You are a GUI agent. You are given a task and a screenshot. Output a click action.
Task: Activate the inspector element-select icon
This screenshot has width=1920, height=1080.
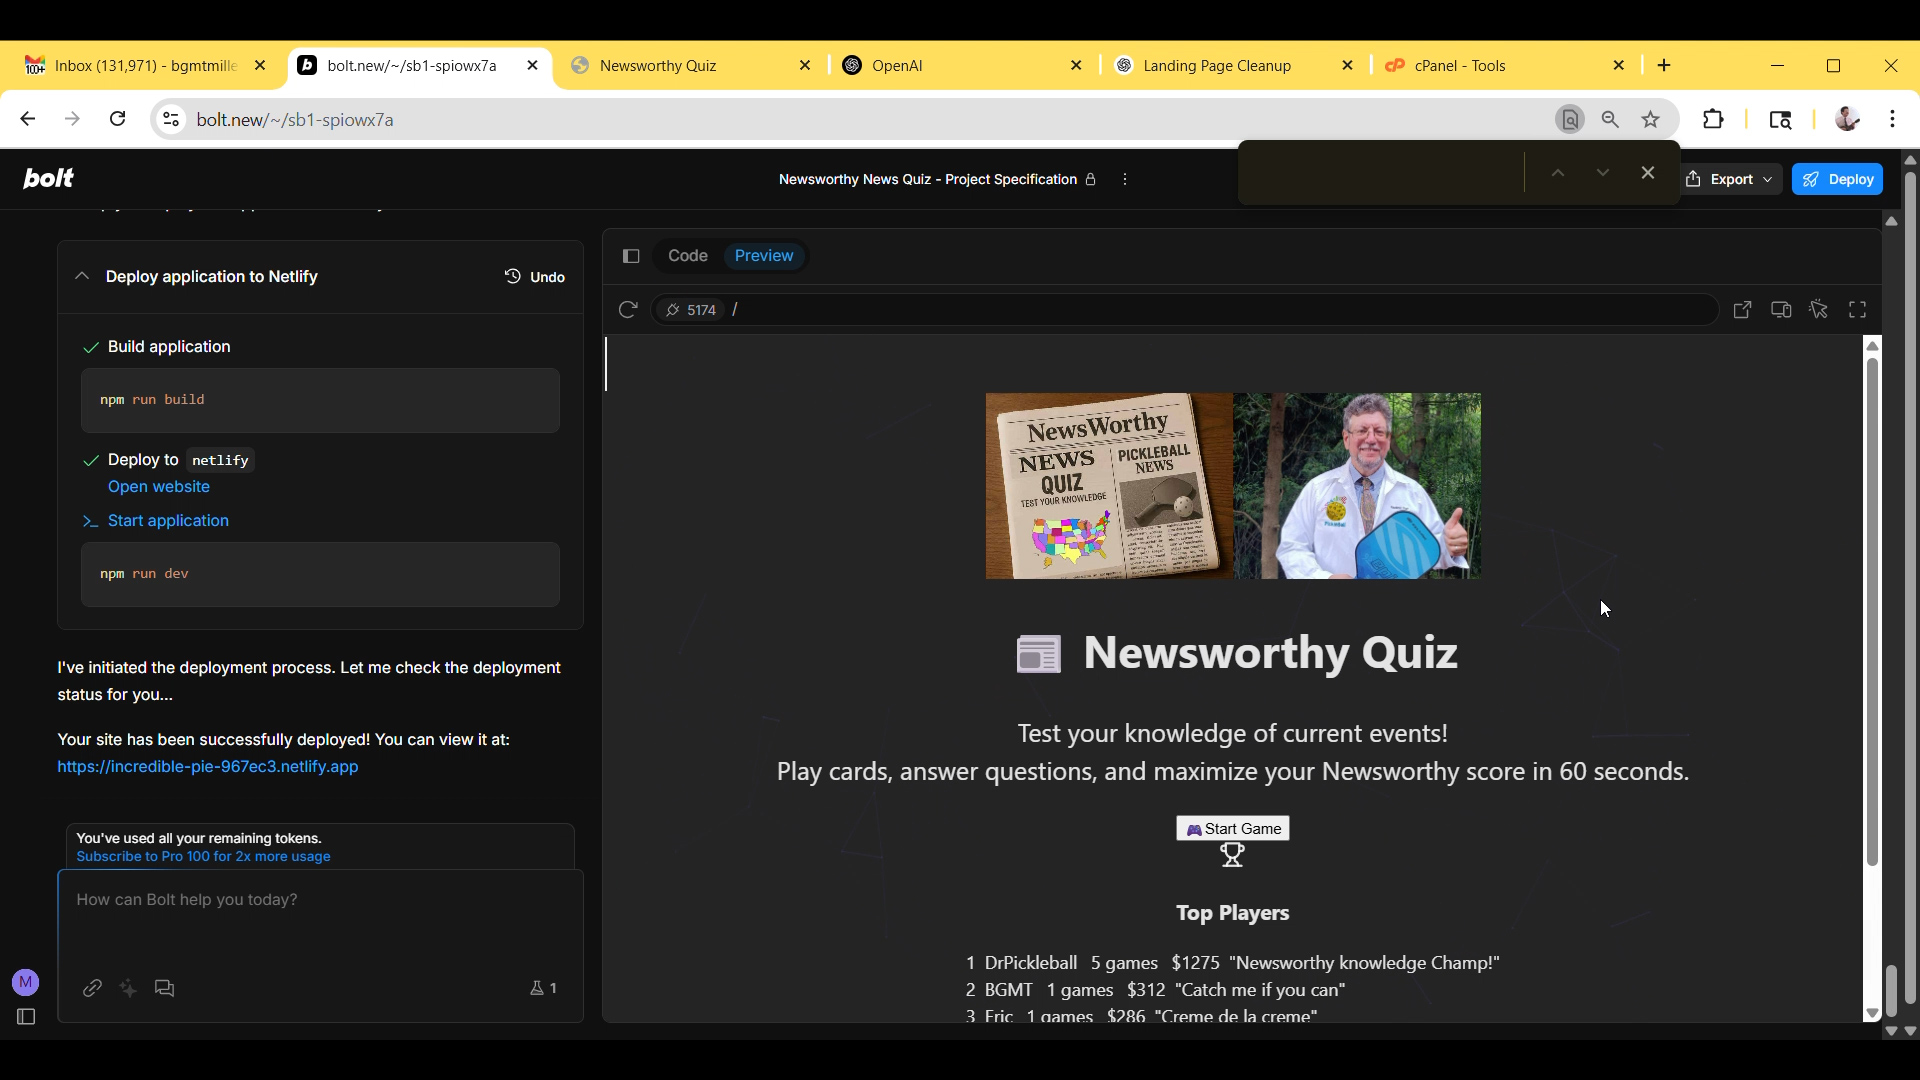tap(1819, 310)
